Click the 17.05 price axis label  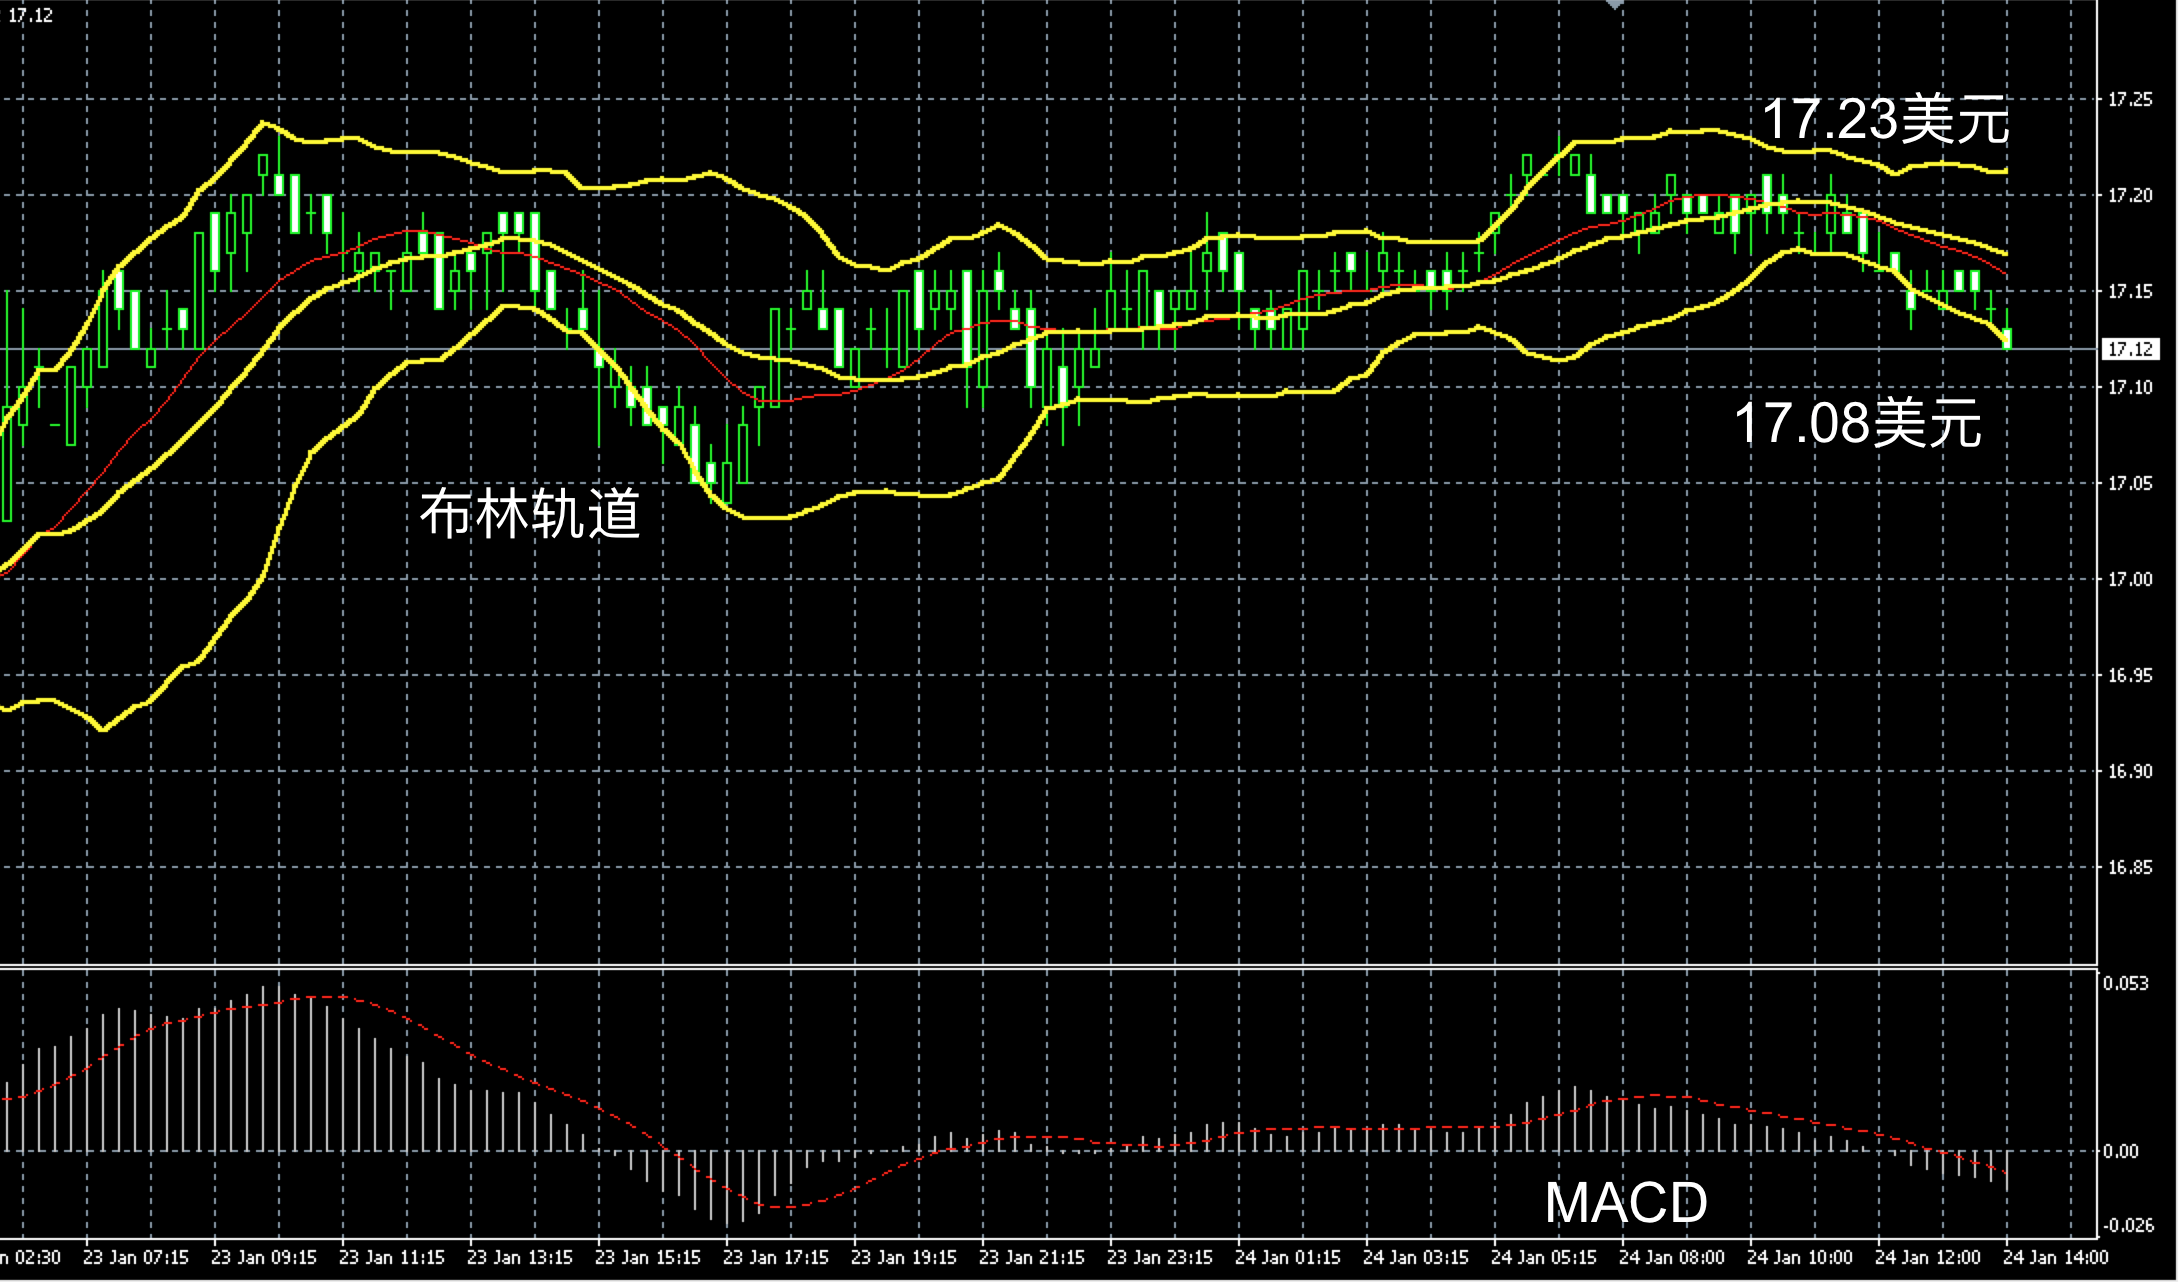(2130, 483)
